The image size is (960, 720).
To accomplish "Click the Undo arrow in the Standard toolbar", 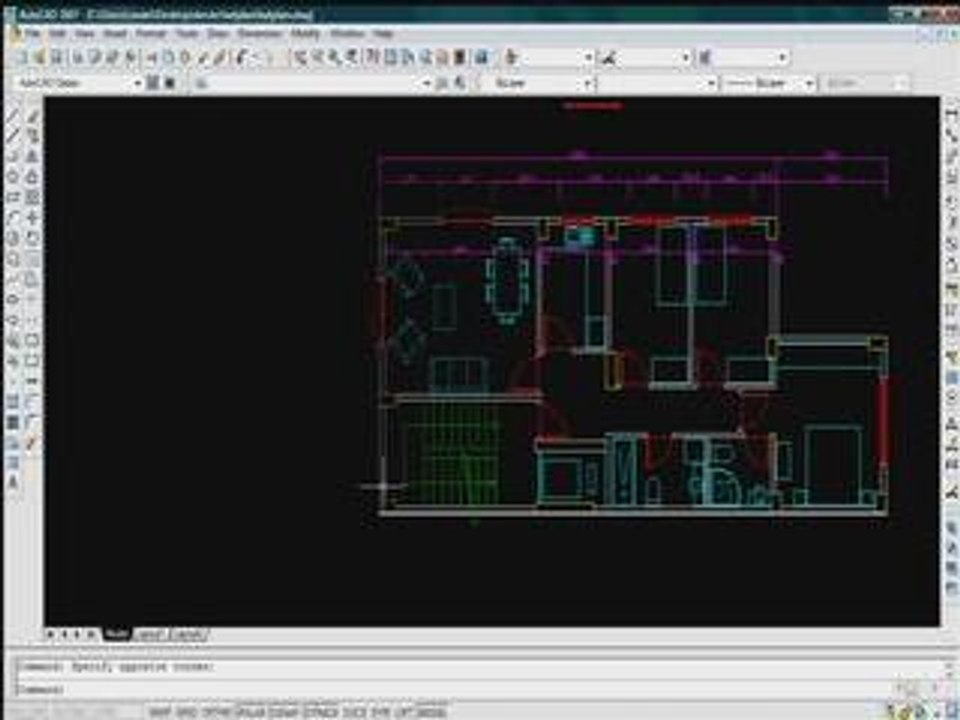I will pos(242,58).
